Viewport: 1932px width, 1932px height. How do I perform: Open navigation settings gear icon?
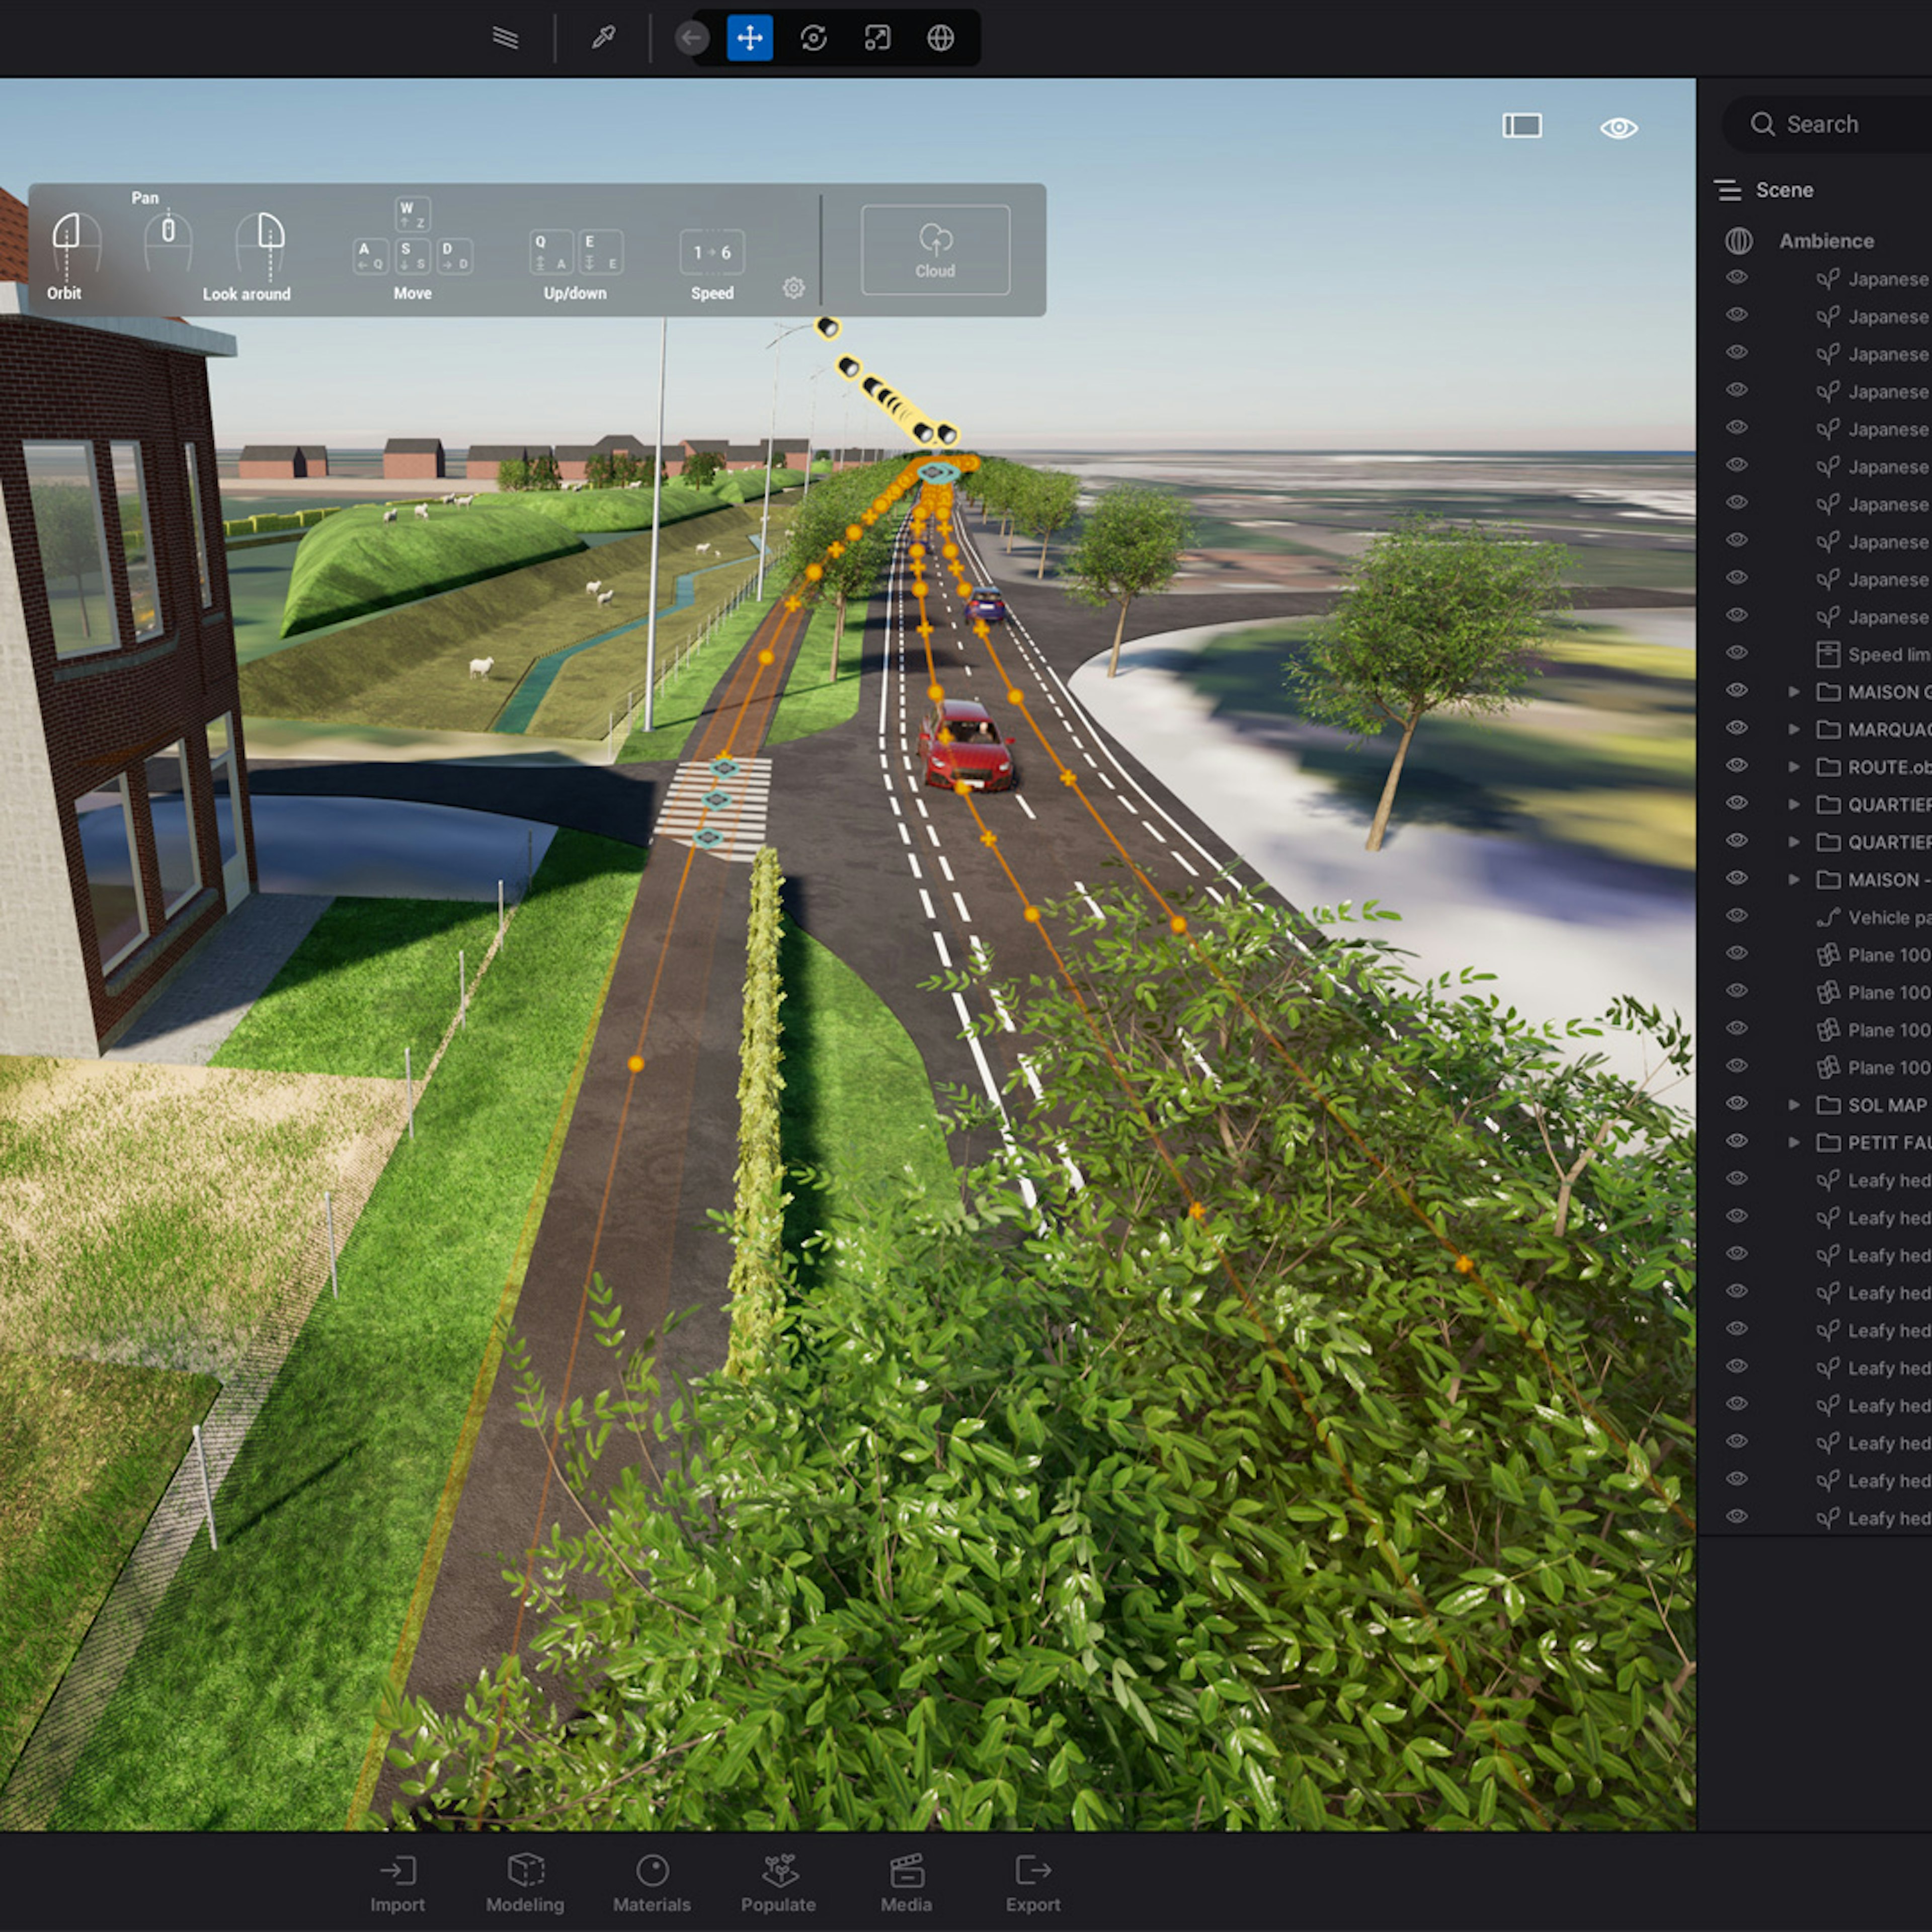(793, 288)
